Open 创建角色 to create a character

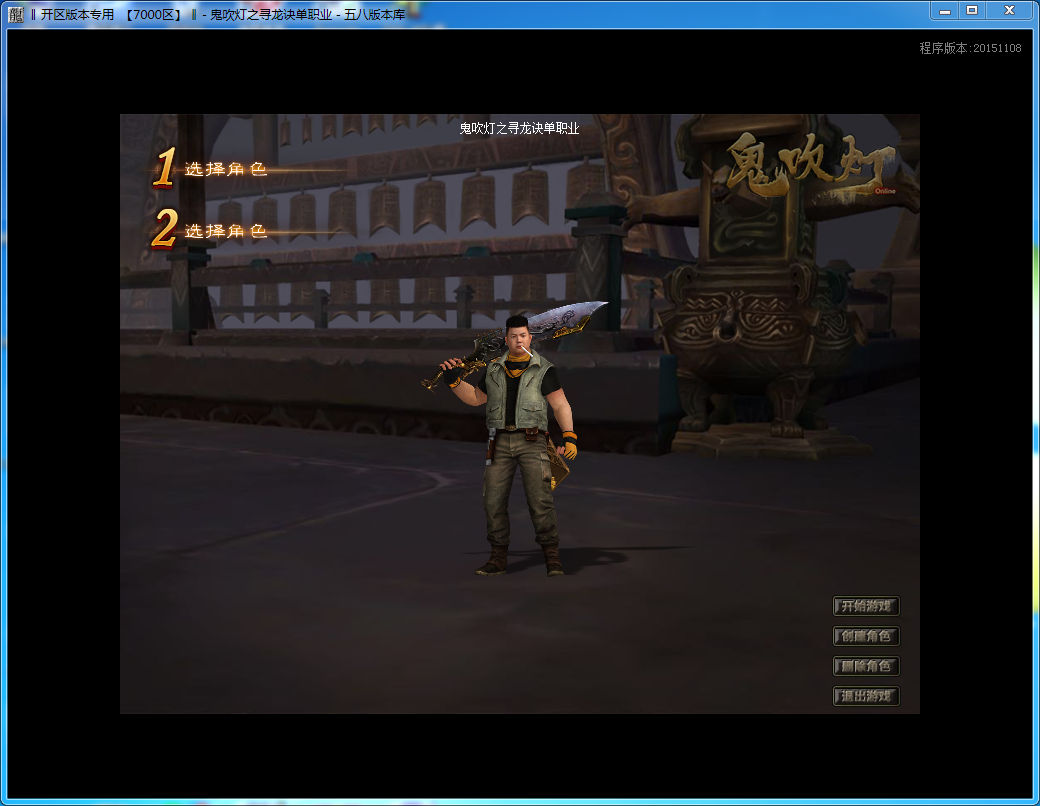coord(866,636)
